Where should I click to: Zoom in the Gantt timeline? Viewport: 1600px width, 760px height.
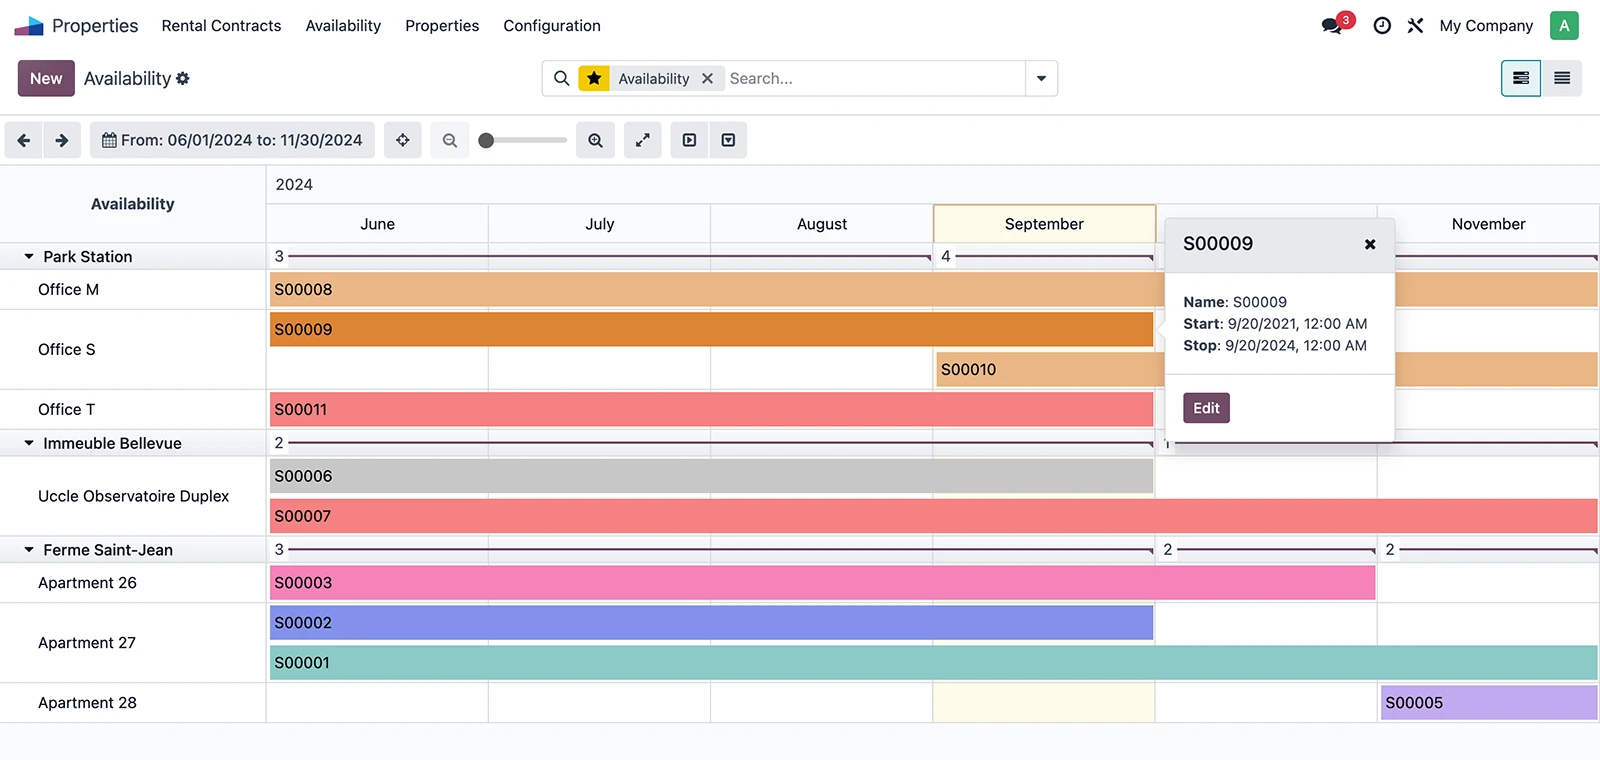[x=595, y=140]
